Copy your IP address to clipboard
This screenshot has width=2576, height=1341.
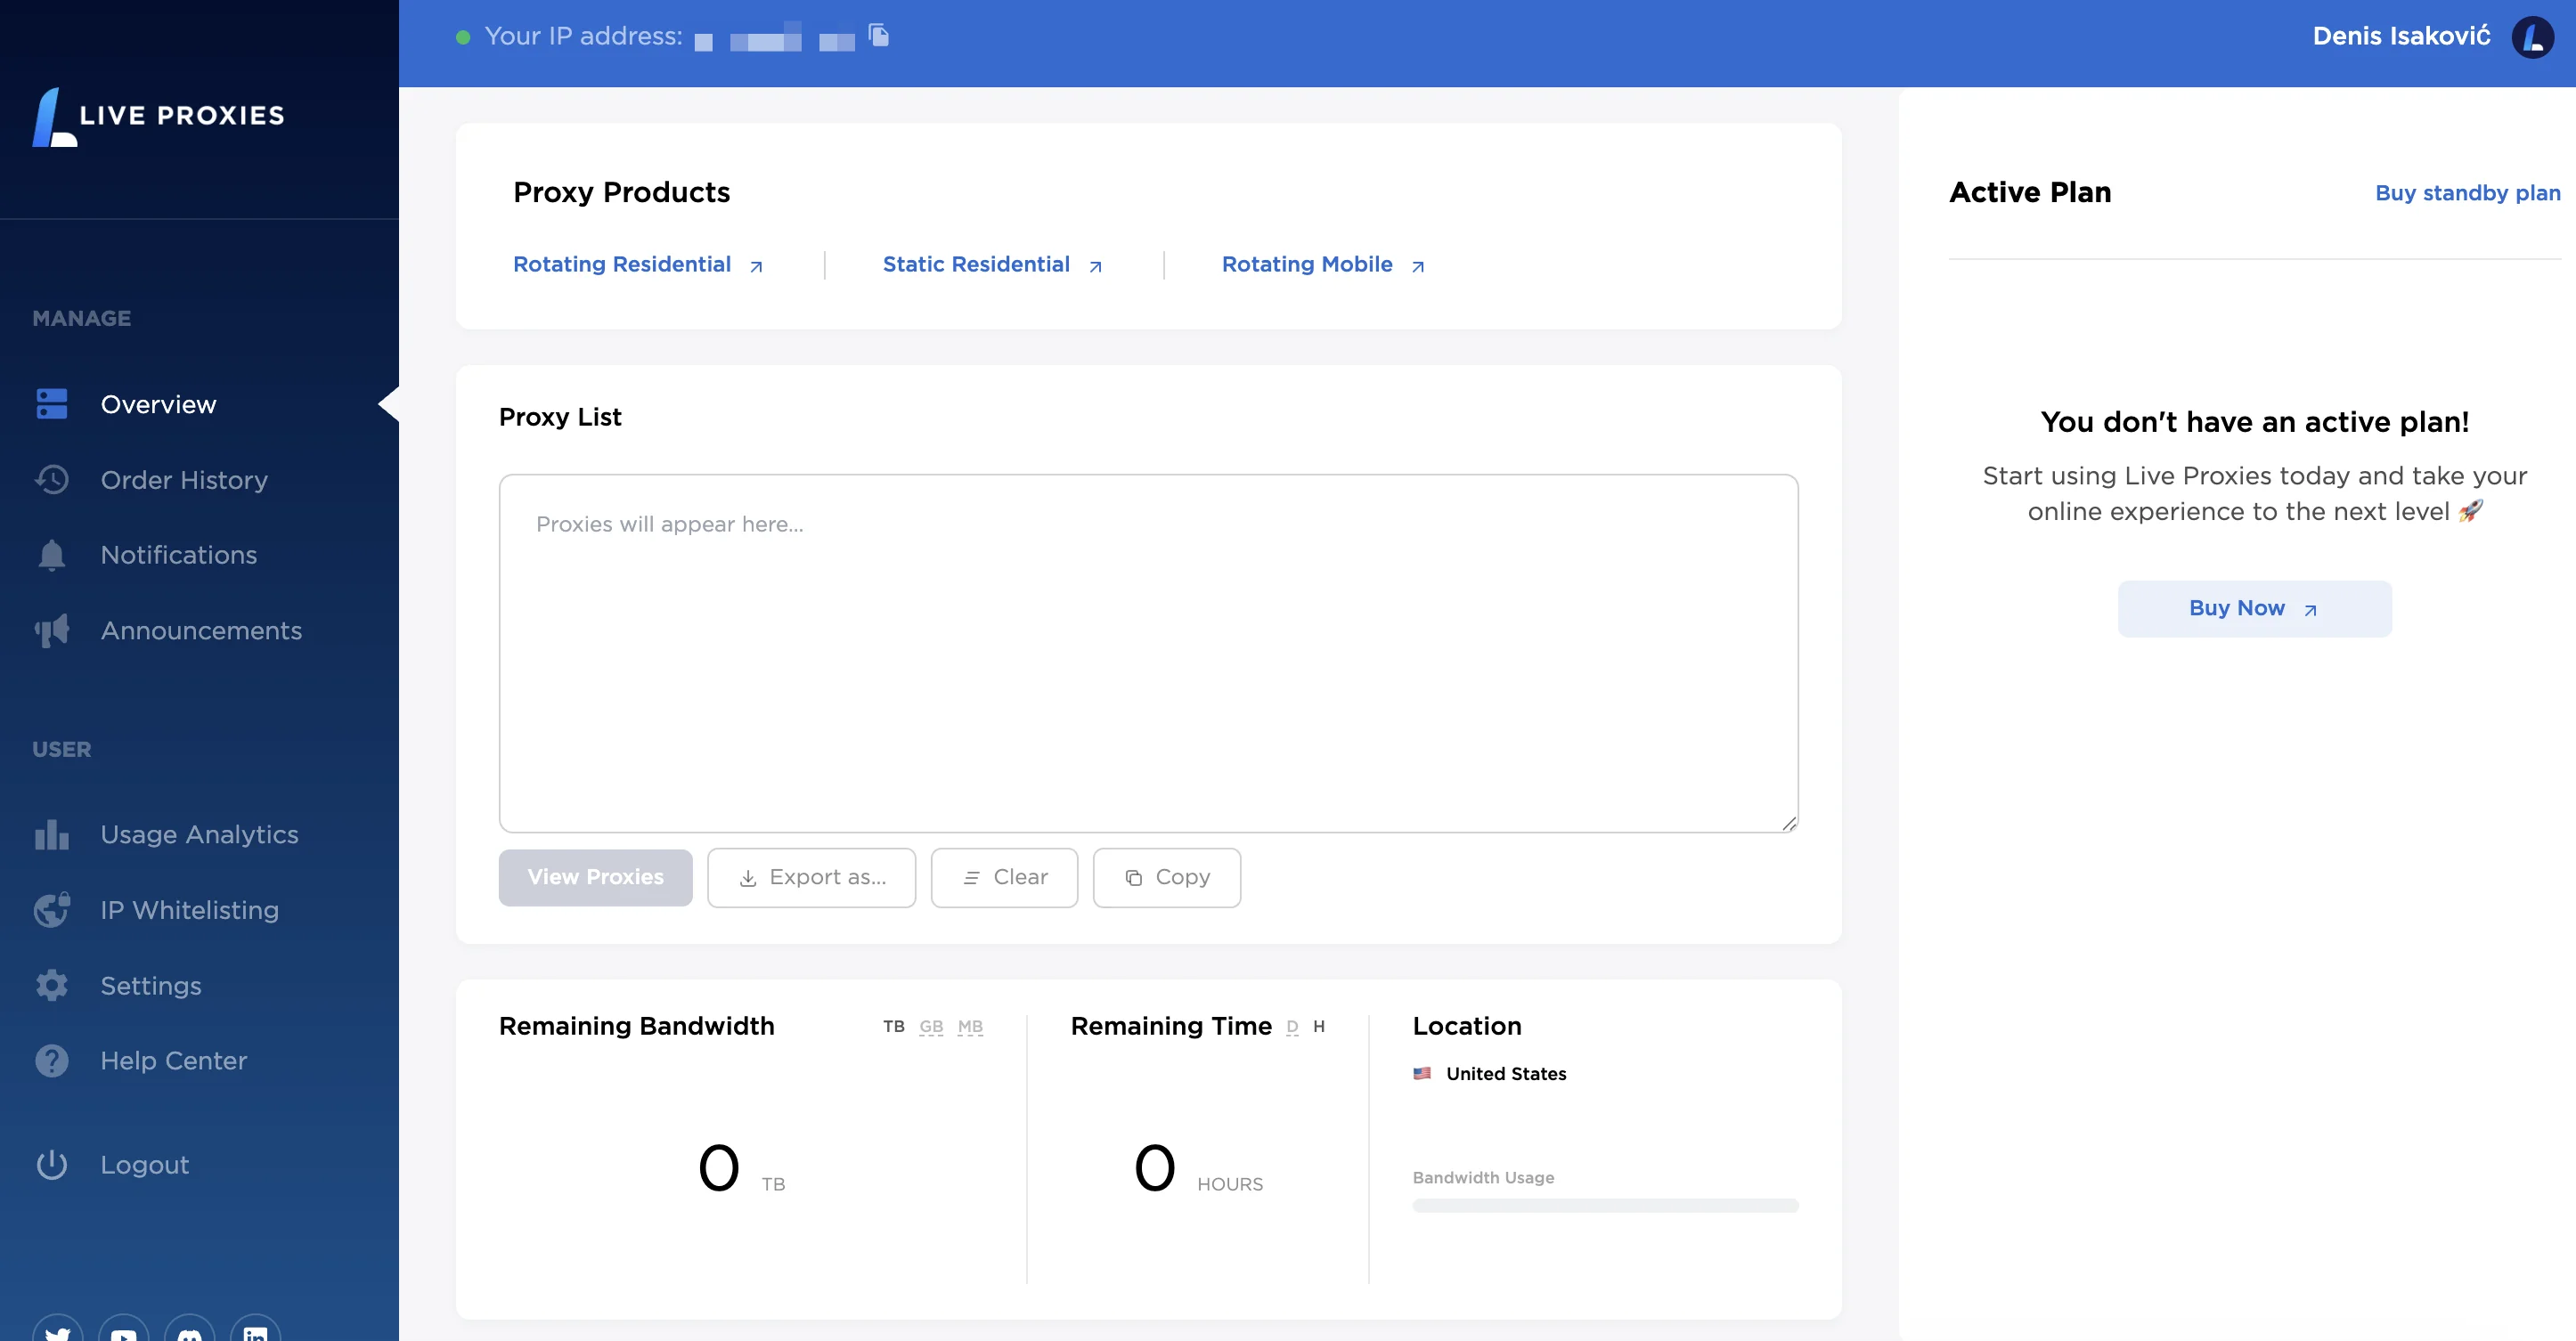(x=879, y=37)
